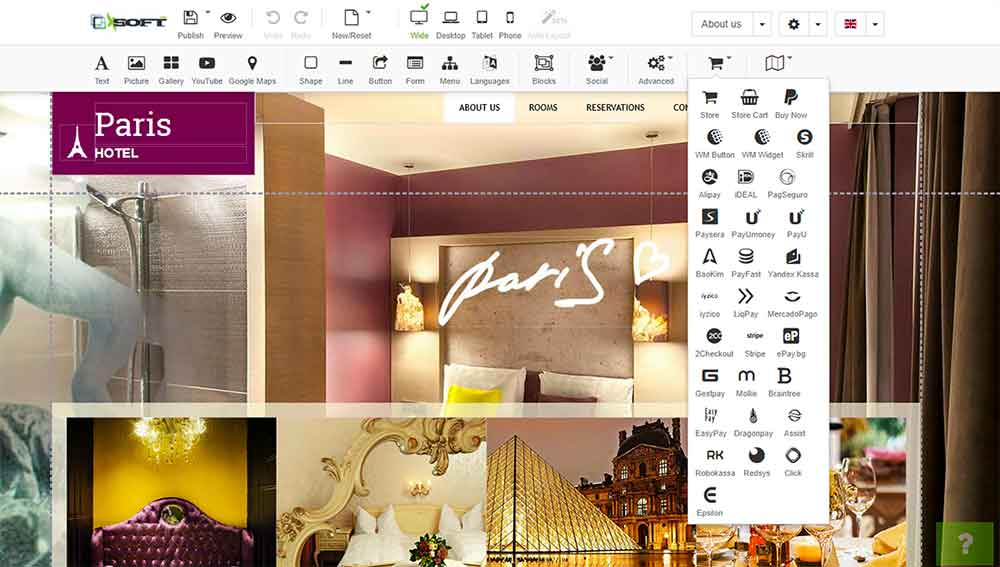Add the PagSeguro payment element
The image size is (1000, 567).
pyautogui.click(x=788, y=184)
